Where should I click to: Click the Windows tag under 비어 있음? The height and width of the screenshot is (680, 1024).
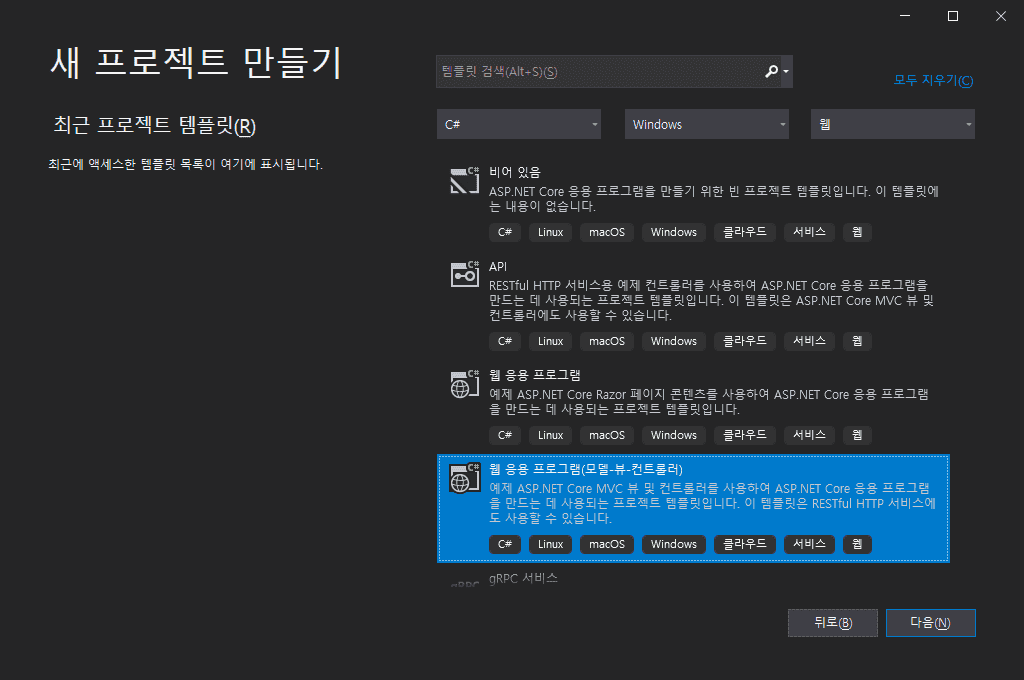click(673, 232)
